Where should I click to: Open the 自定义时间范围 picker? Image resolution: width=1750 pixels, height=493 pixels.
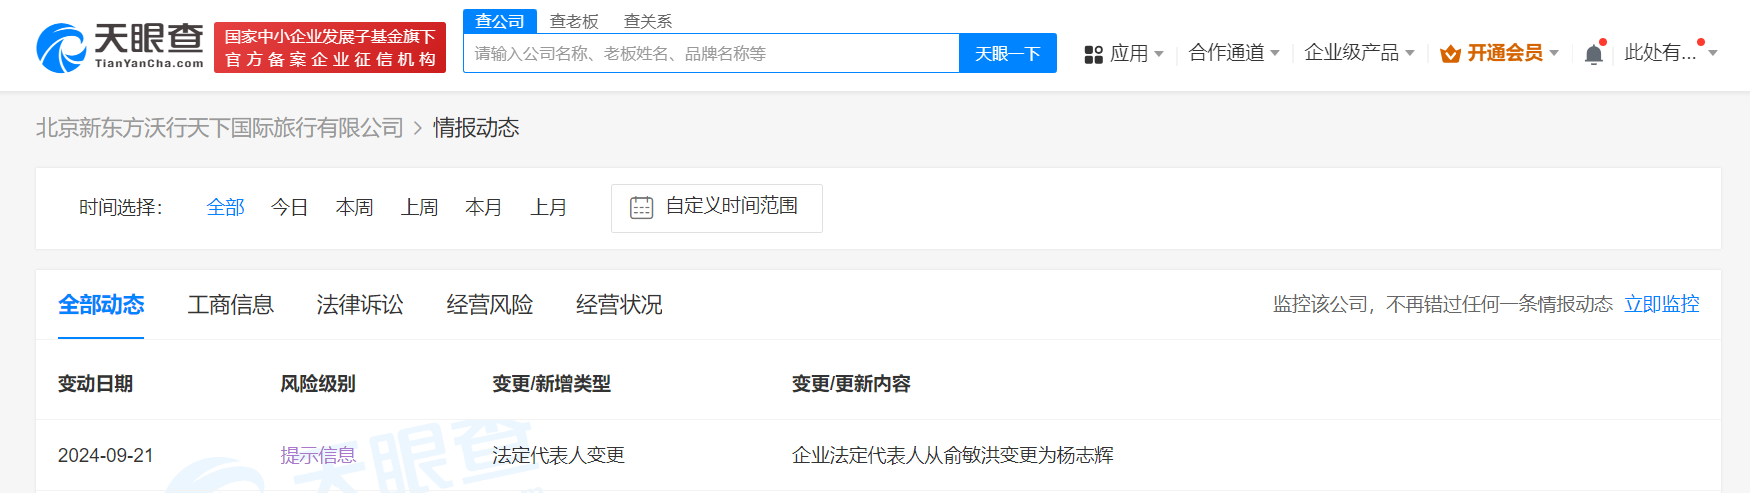pos(717,208)
